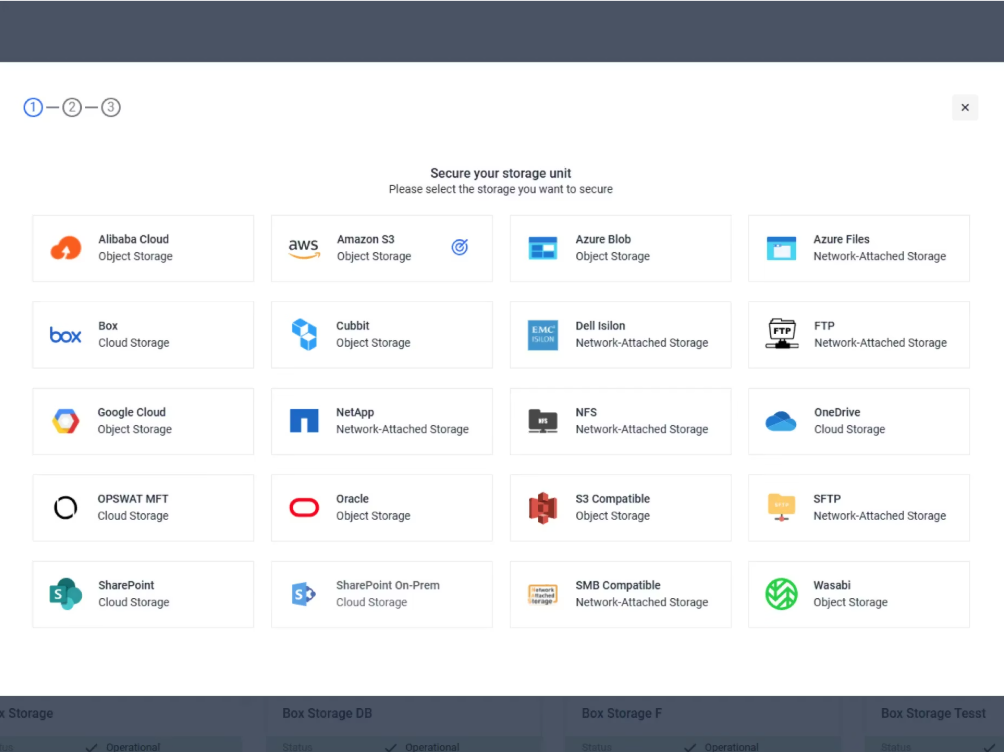The width and height of the screenshot is (1005, 752).
Task: Select the Dell Isilon storage card
Action: click(620, 334)
